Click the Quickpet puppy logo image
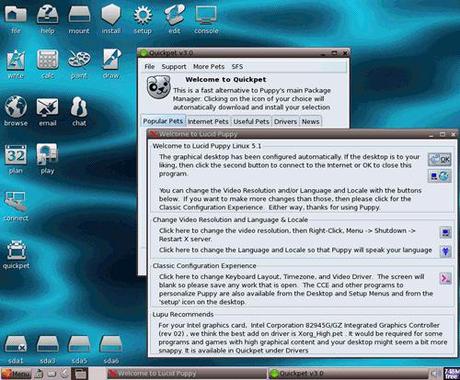 point(159,87)
